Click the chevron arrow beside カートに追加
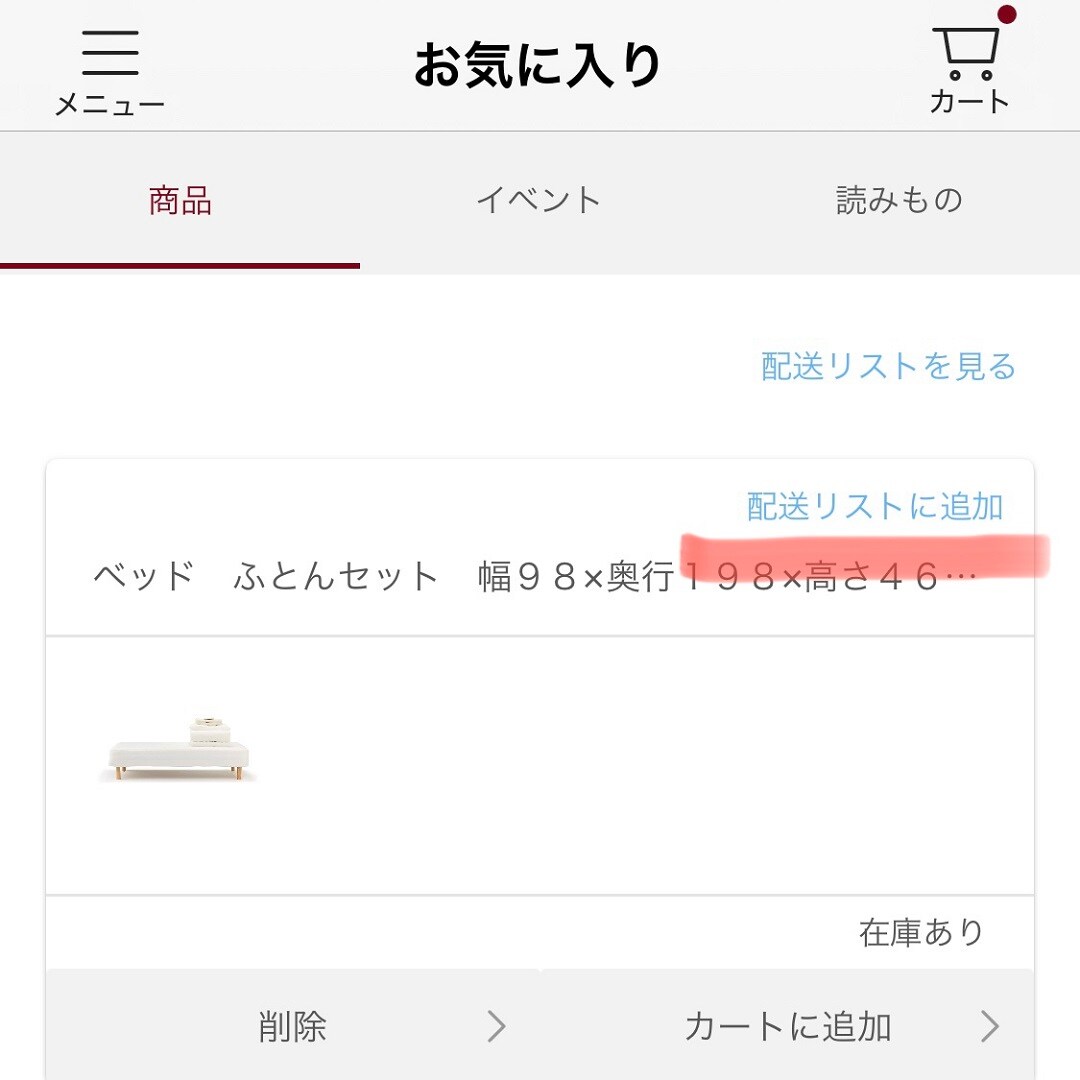This screenshot has height=1080, width=1080. (989, 1026)
